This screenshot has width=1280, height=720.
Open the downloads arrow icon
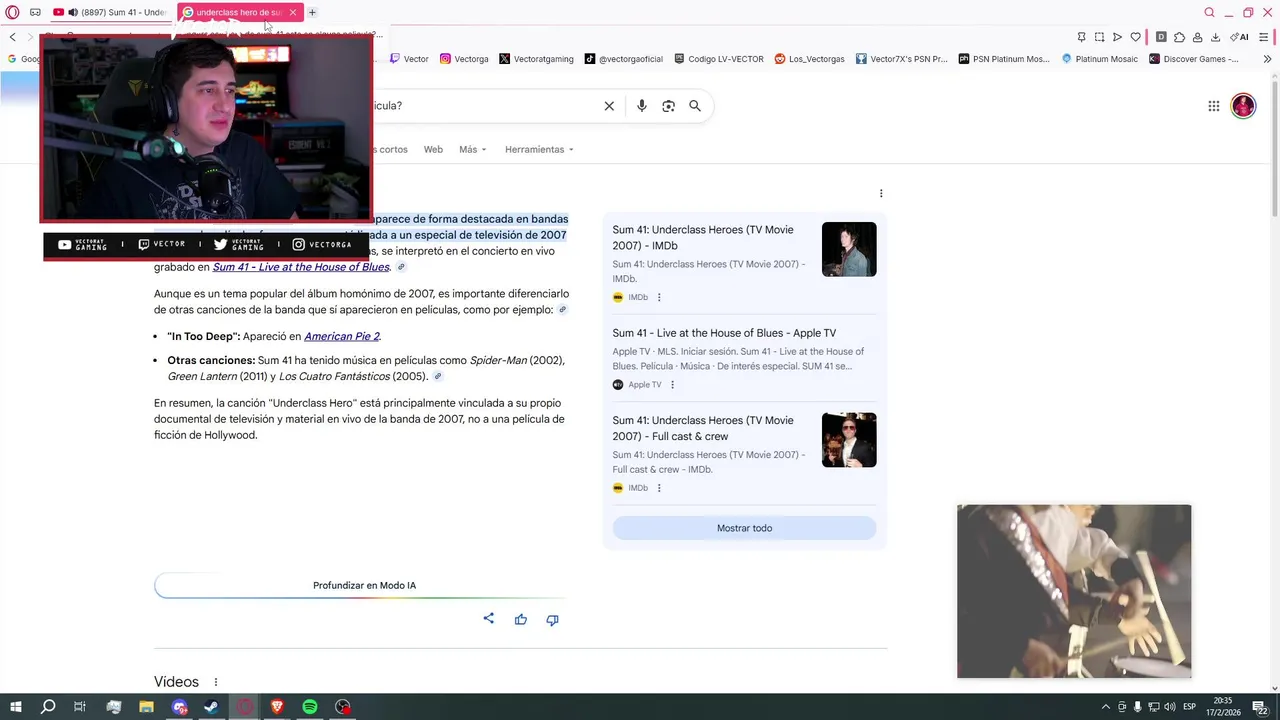[1215, 37]
